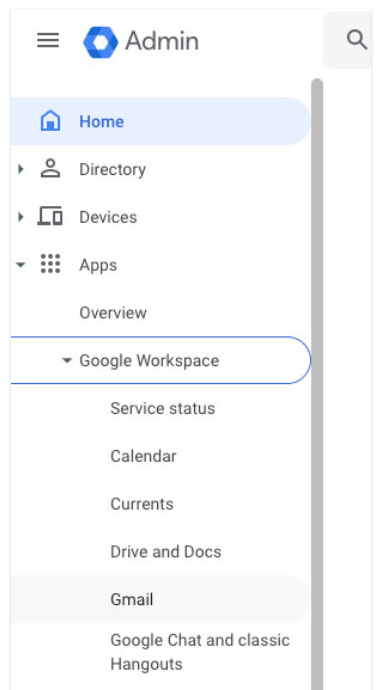Open Gmail settings
The image size is (380, 690).
tap(132, 599)
